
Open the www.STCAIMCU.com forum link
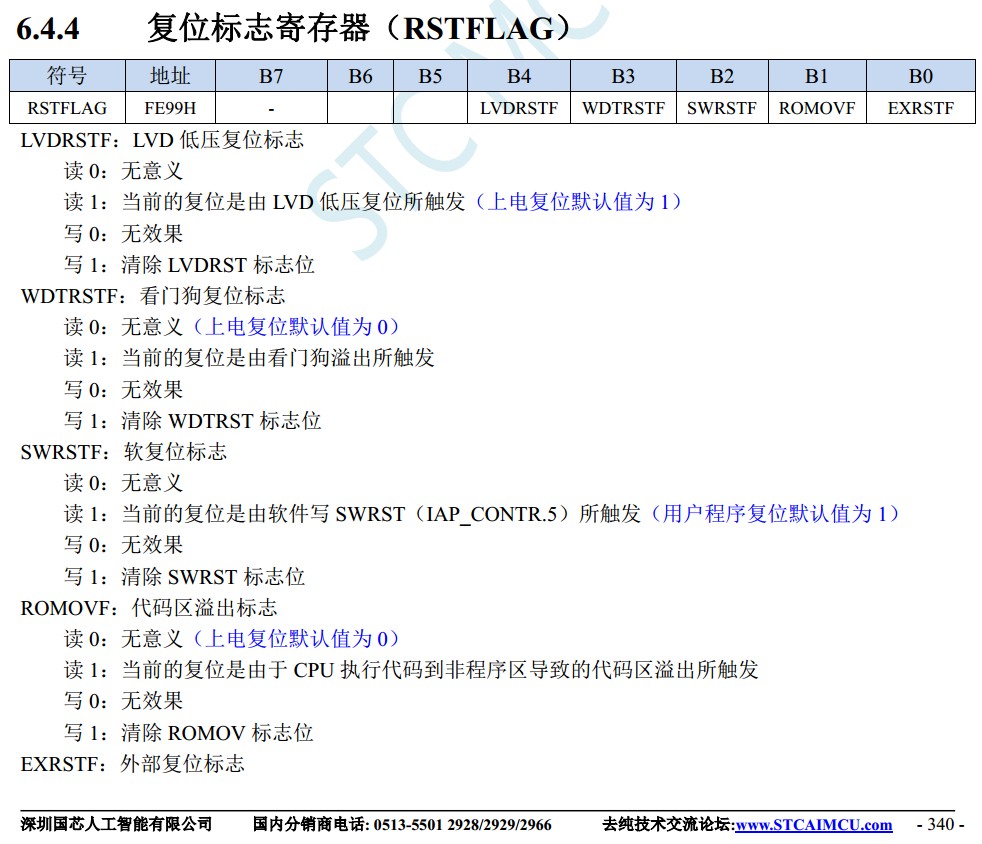click(814, 825)
